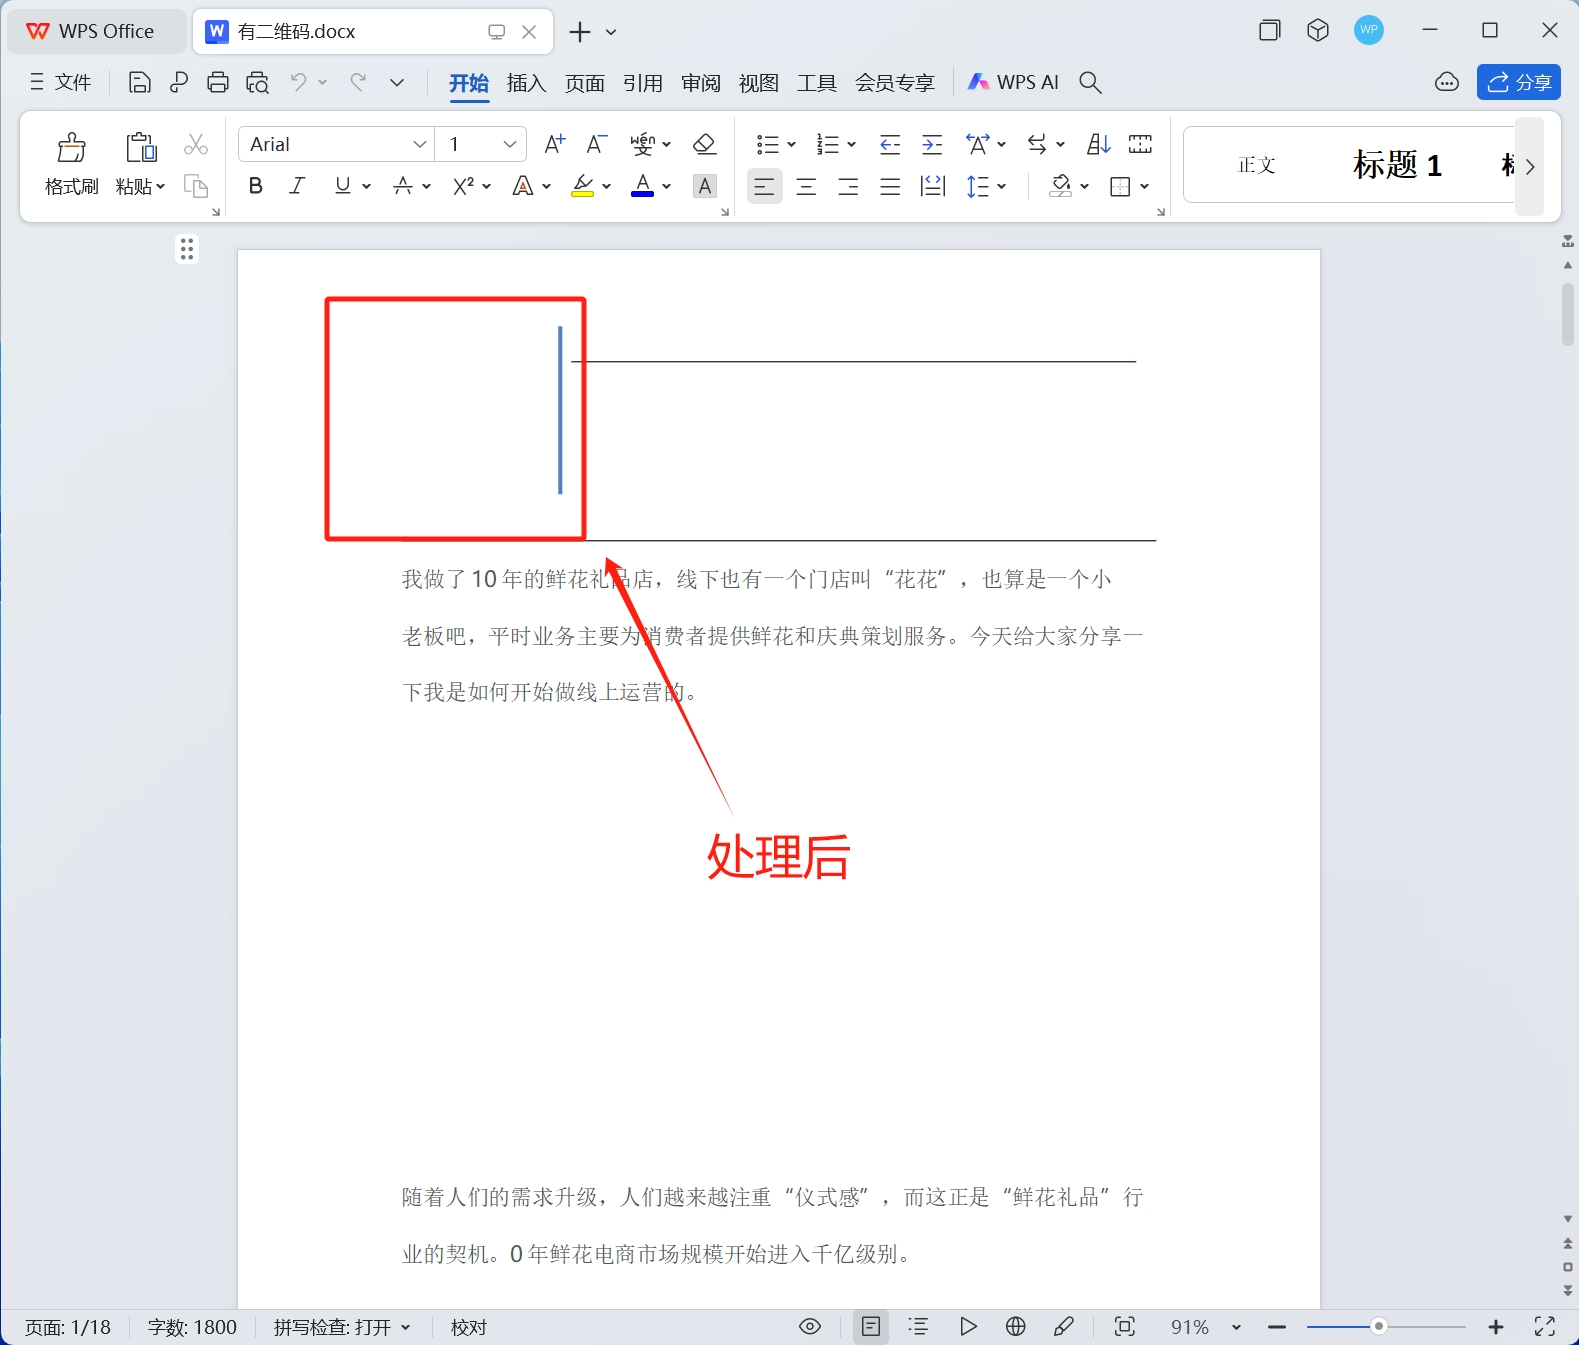The image size is (1579, 1345).
Task: Increase paragraph indent
Action: pyautogui.click(x=932, y=145)
